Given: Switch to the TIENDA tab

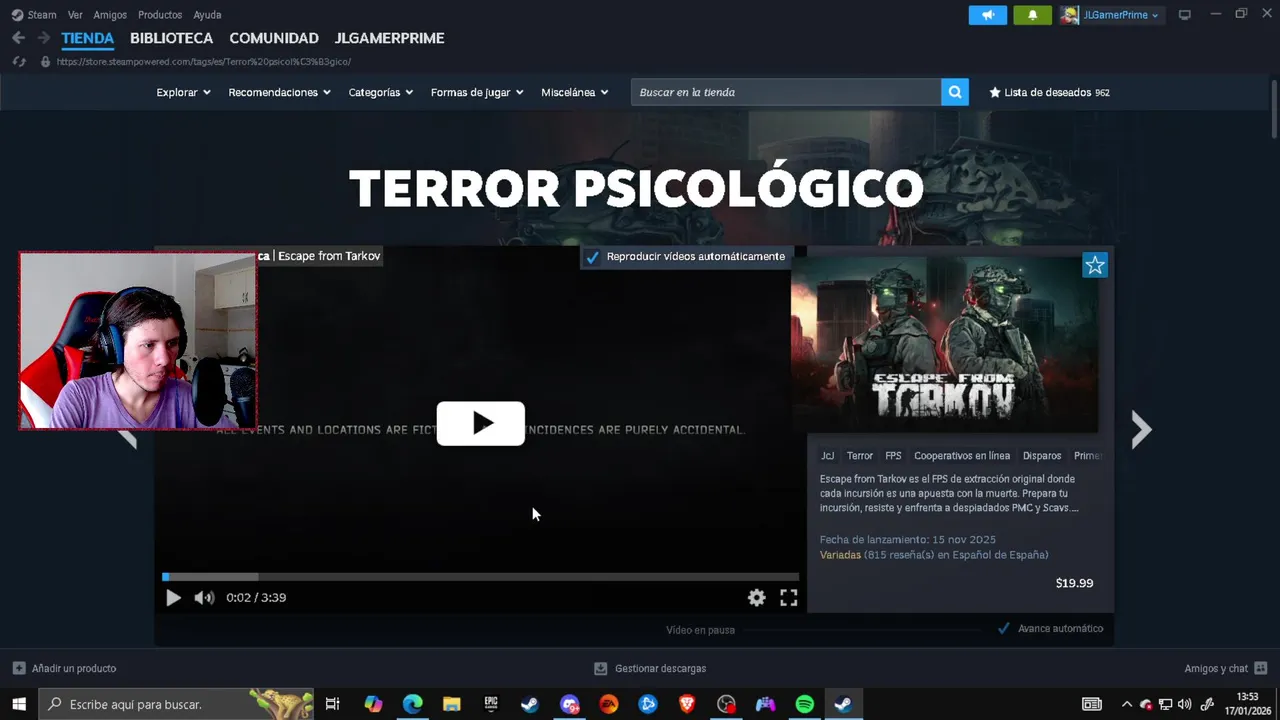Looking at the screenshot, I should pos(88,38).
